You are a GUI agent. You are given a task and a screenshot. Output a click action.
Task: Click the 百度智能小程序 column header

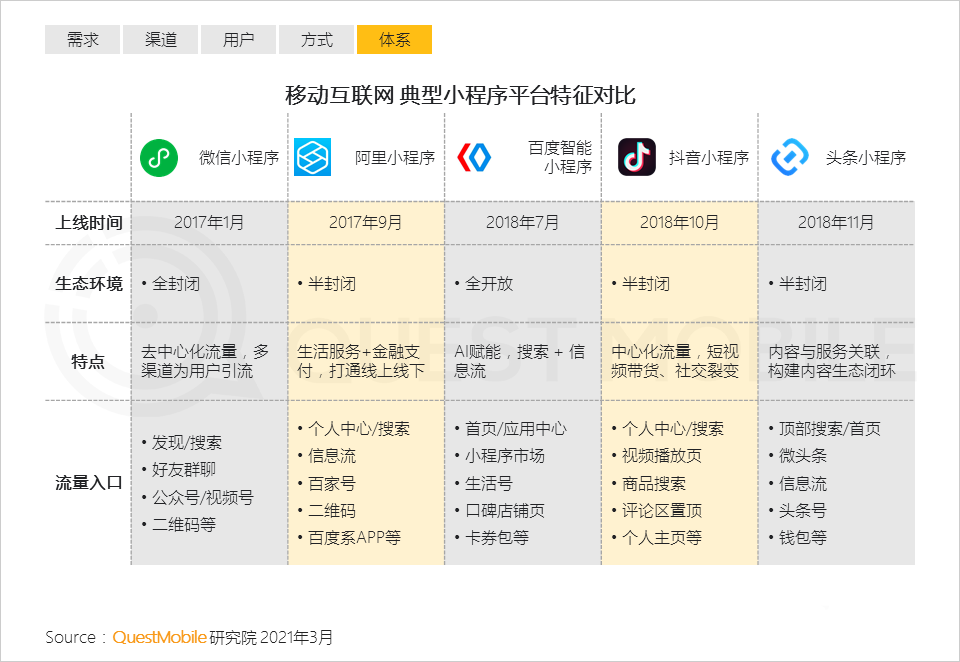click(x=560, y=157)
